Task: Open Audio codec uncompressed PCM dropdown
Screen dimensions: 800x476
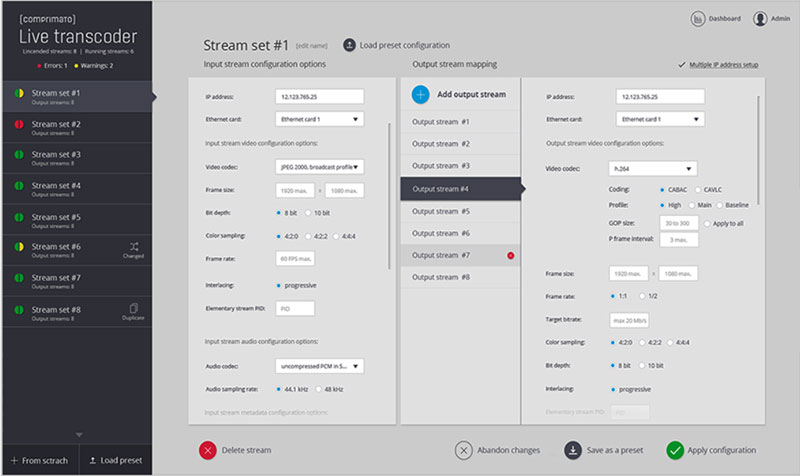Action: point(319,366)
